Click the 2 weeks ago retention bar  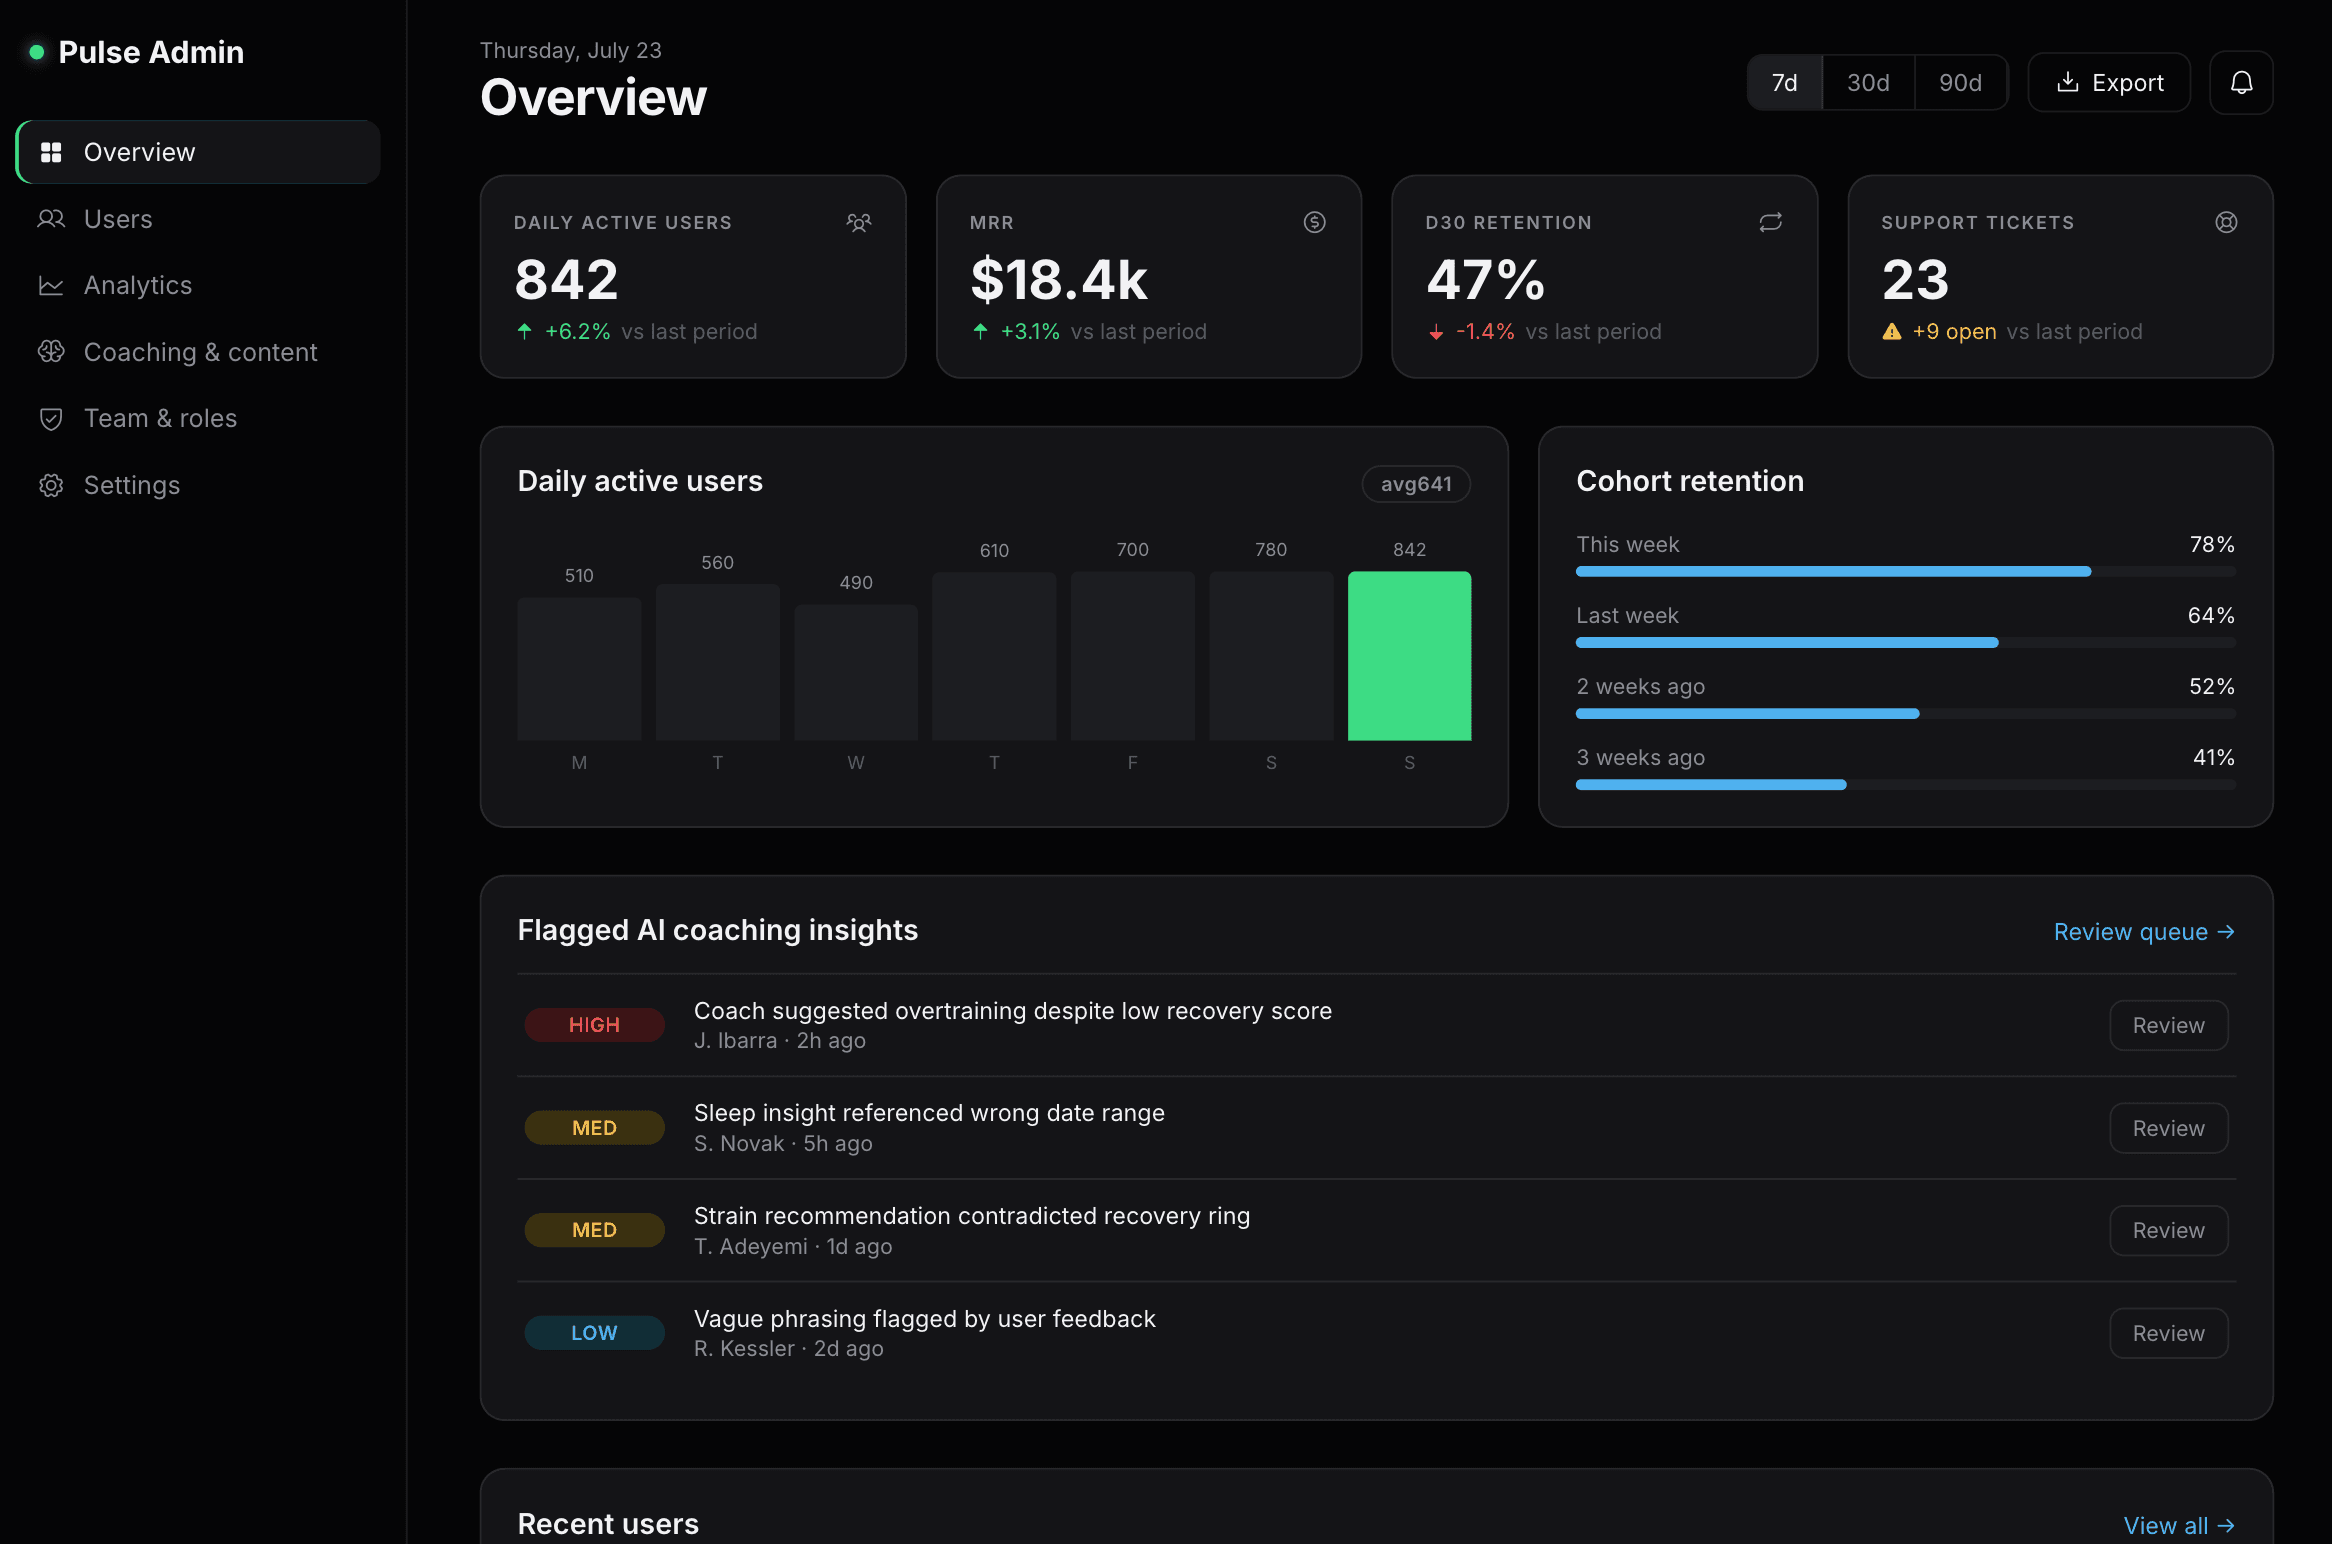click(x=1905, y=713)
